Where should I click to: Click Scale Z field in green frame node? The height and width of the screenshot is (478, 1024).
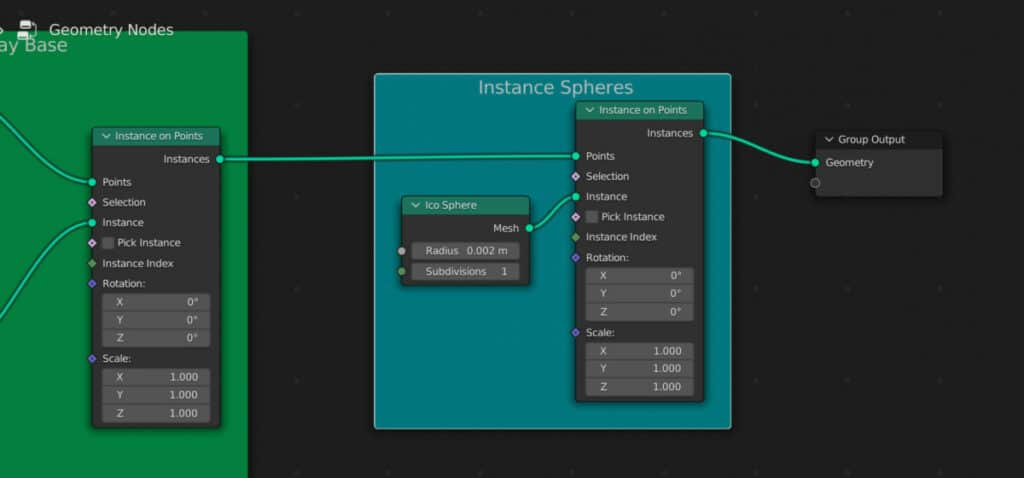tap(156, 413)
